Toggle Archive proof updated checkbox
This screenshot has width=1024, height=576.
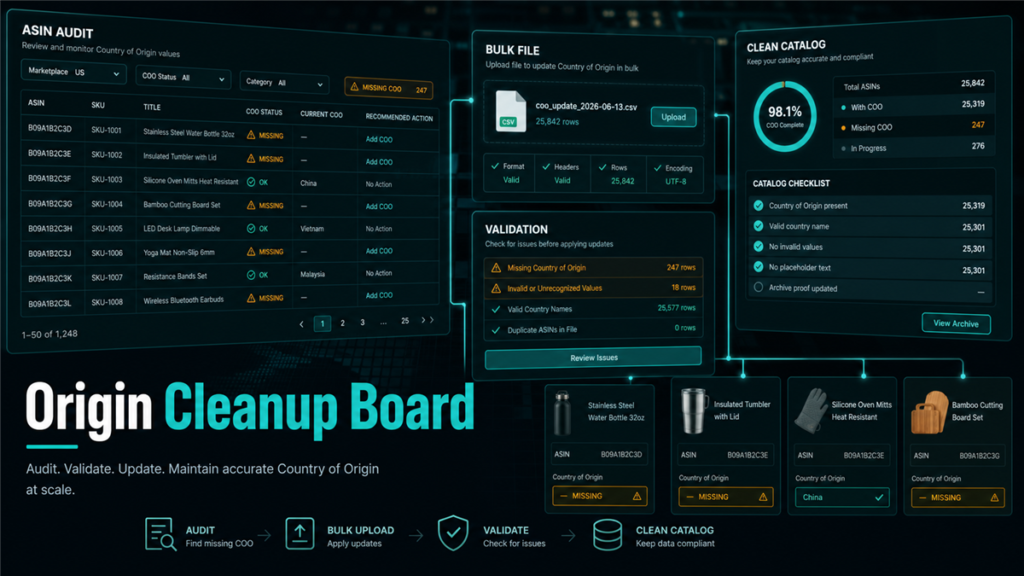[x=758, y=287]
